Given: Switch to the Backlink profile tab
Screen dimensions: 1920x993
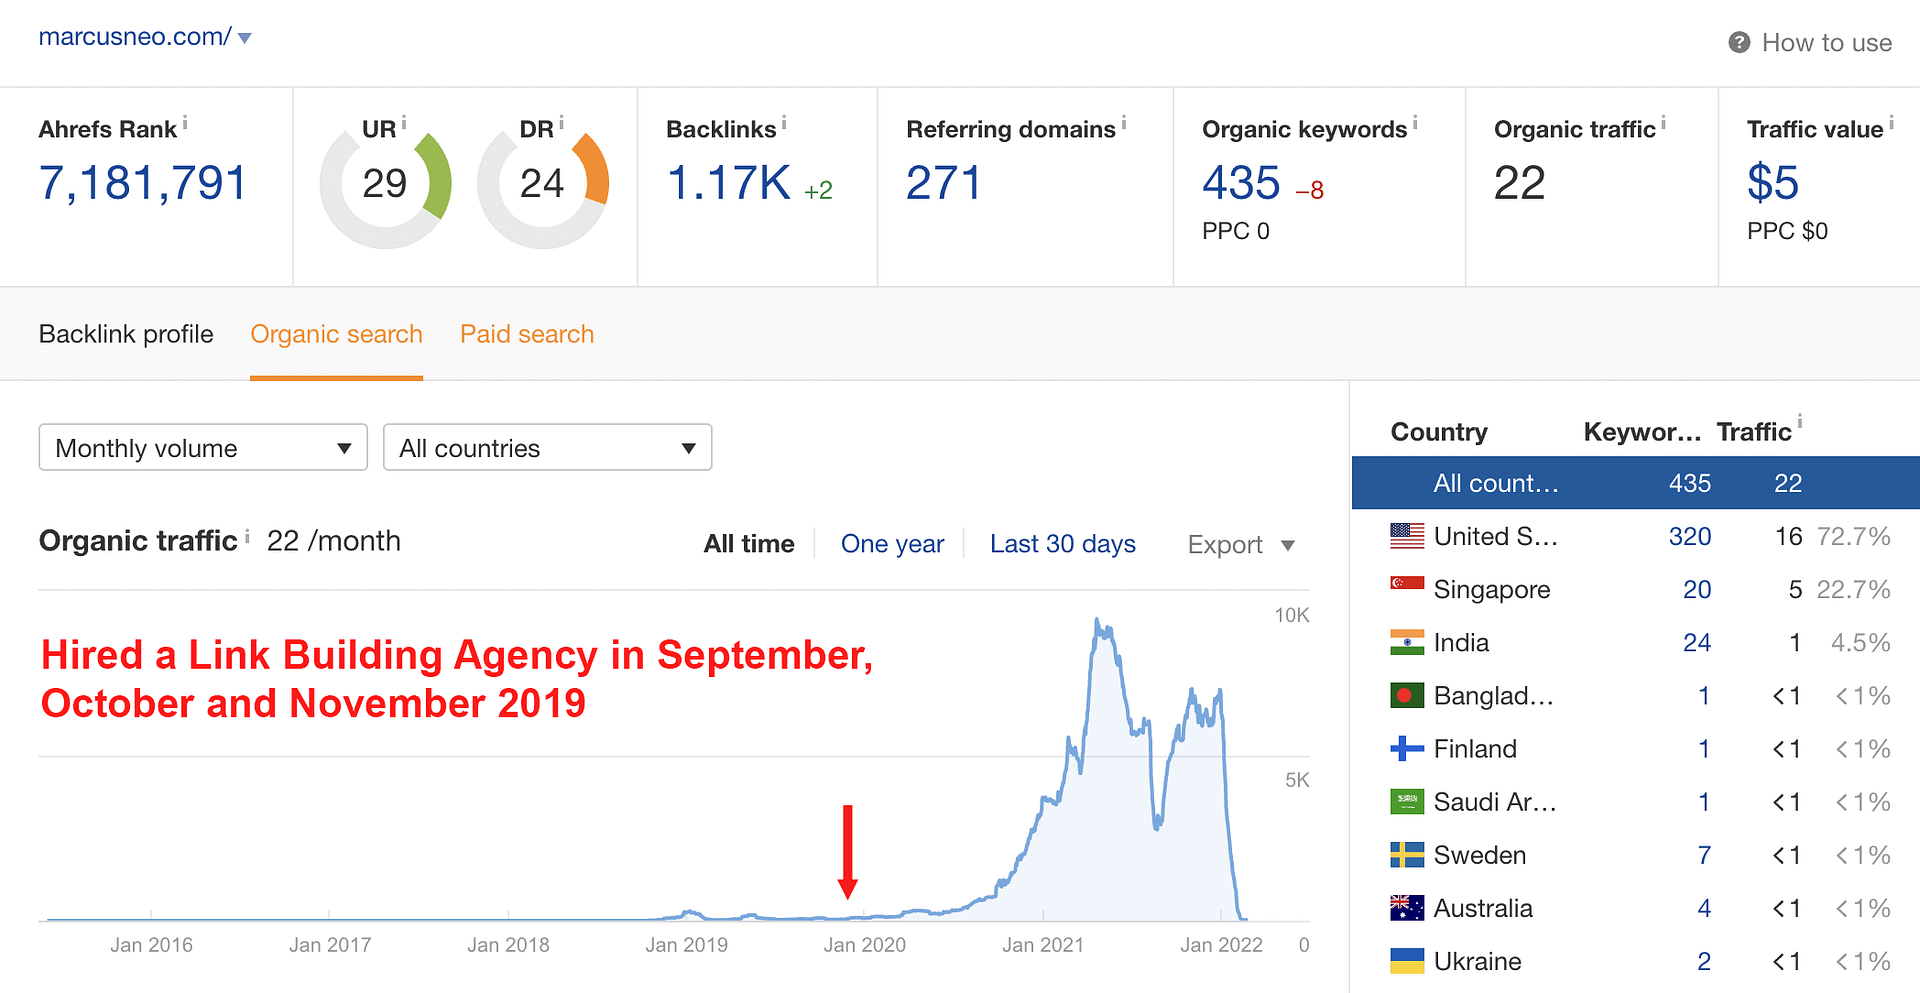Looking at the screenshot, I should click(x=126, y=334).
